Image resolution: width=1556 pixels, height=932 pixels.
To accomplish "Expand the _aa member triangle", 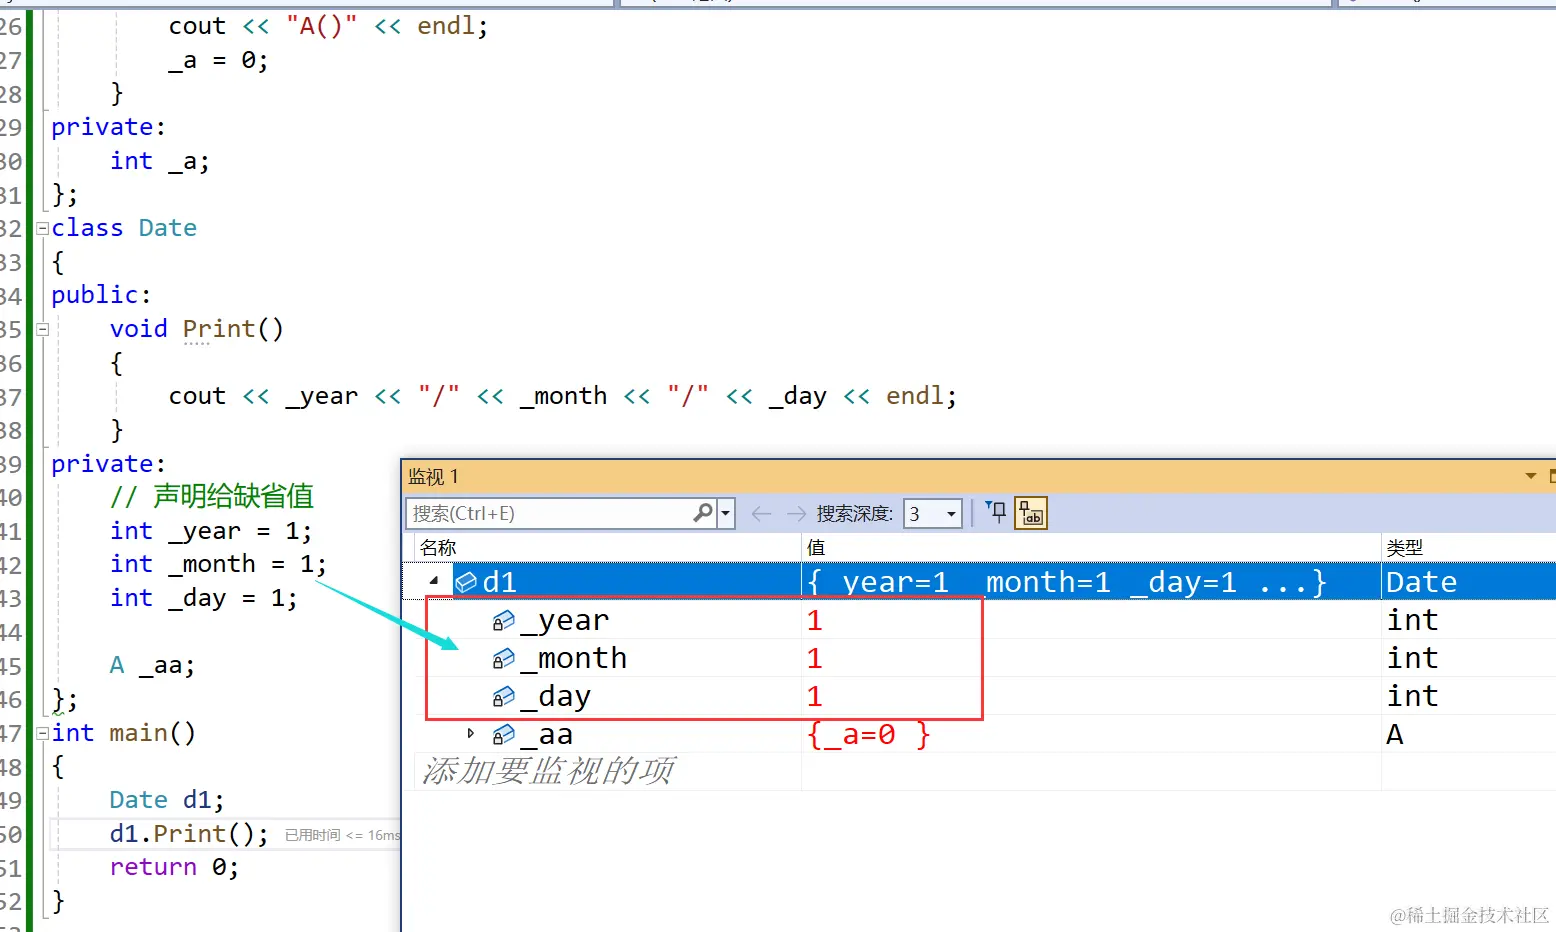I will click(471, 734).
